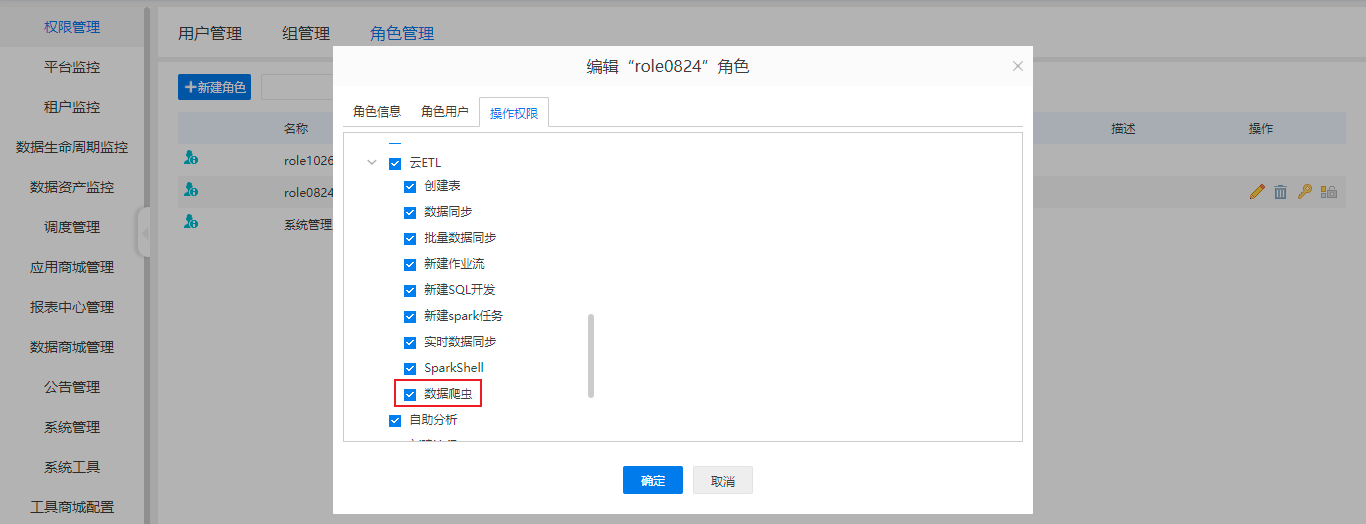This screenshot has height=524, width=1366.
Task: Open 调度管理 in the sidebar
Action: click(x=72, y=227)
